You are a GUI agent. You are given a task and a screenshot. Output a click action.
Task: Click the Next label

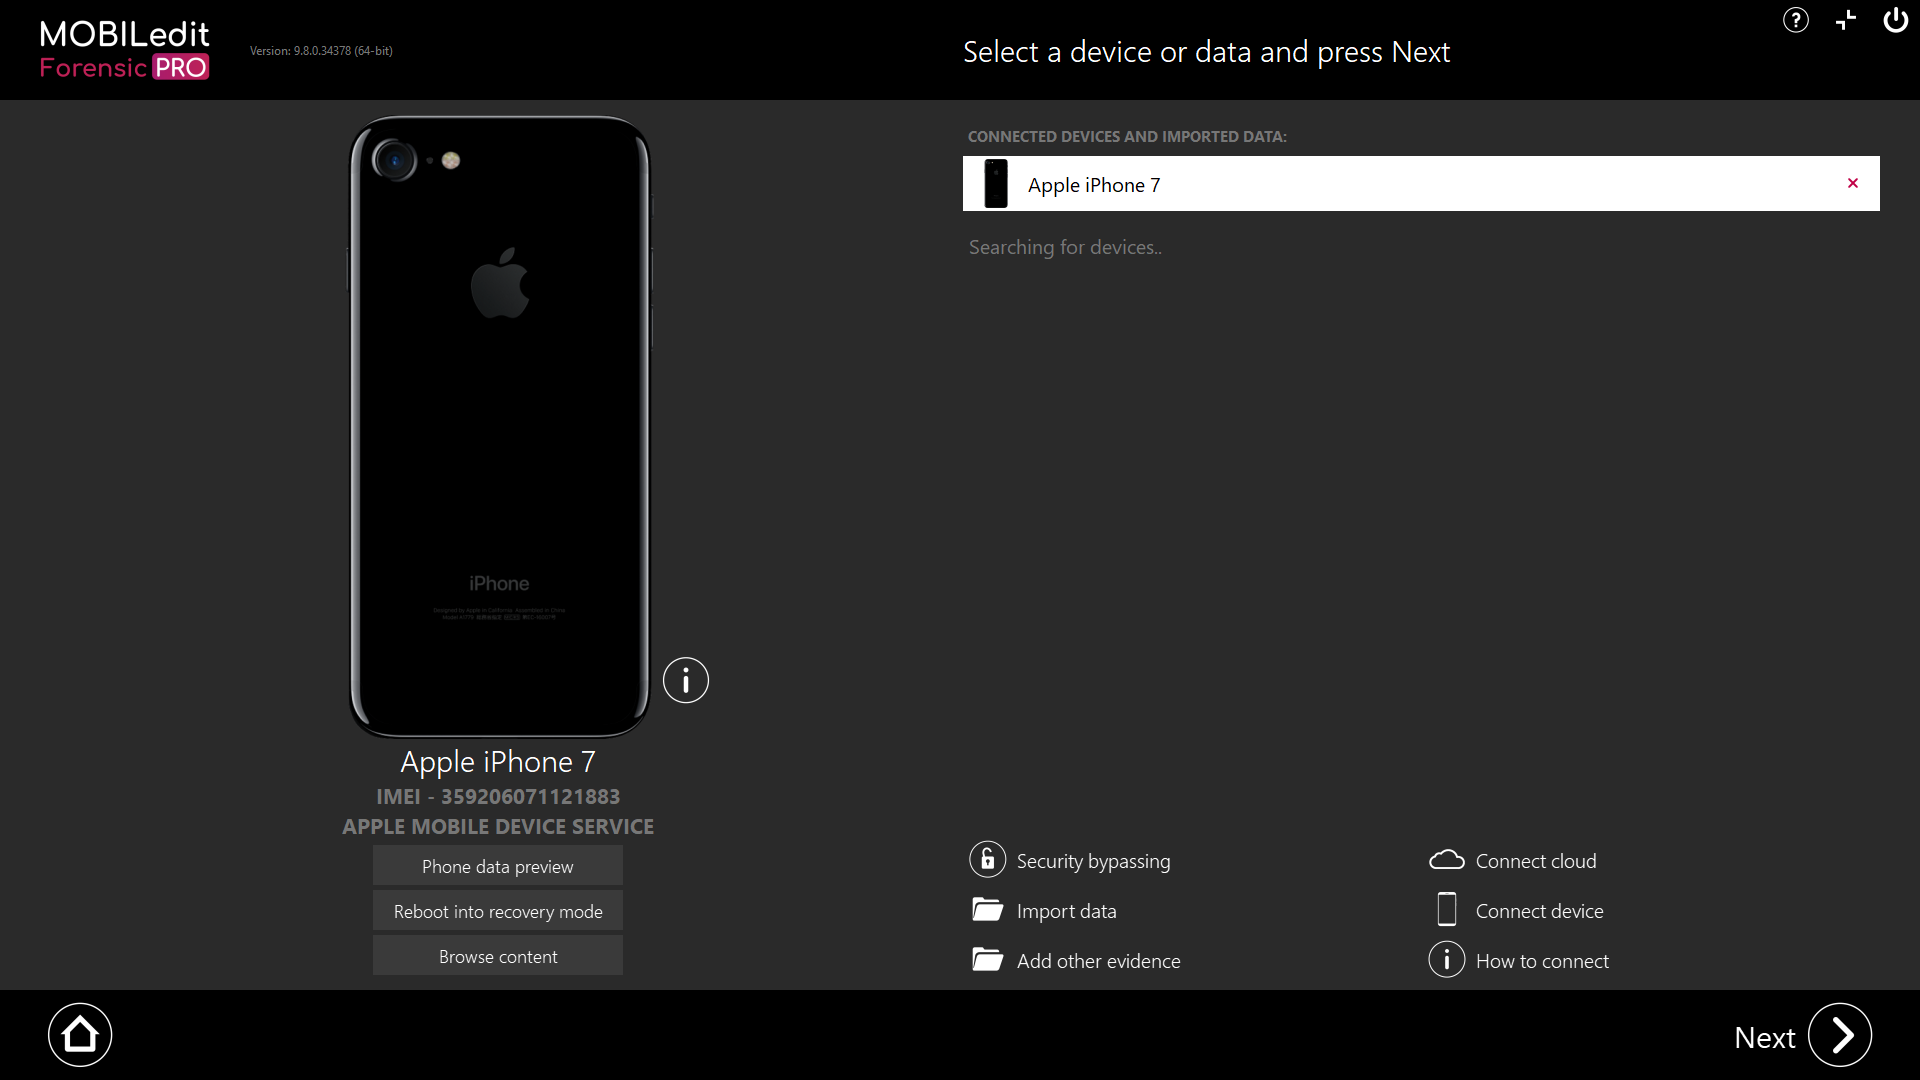[1765, 1038]
